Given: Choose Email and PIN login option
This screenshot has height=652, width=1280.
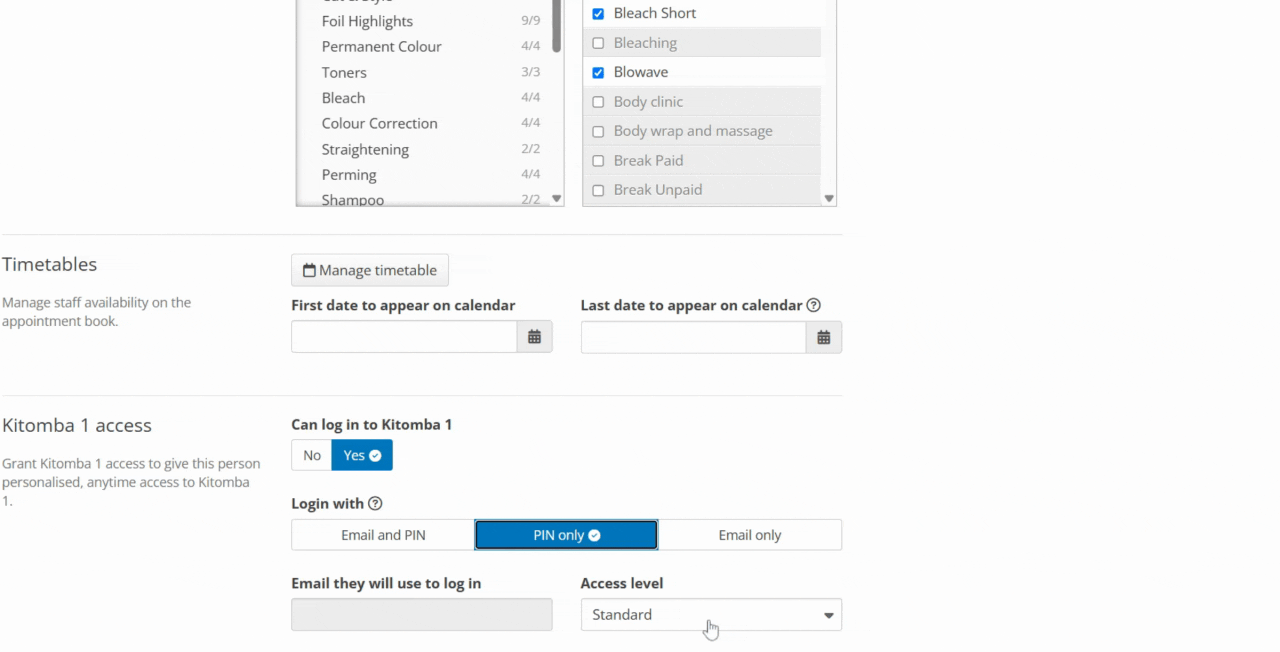Looking at the screenshot, I should 383,535.
